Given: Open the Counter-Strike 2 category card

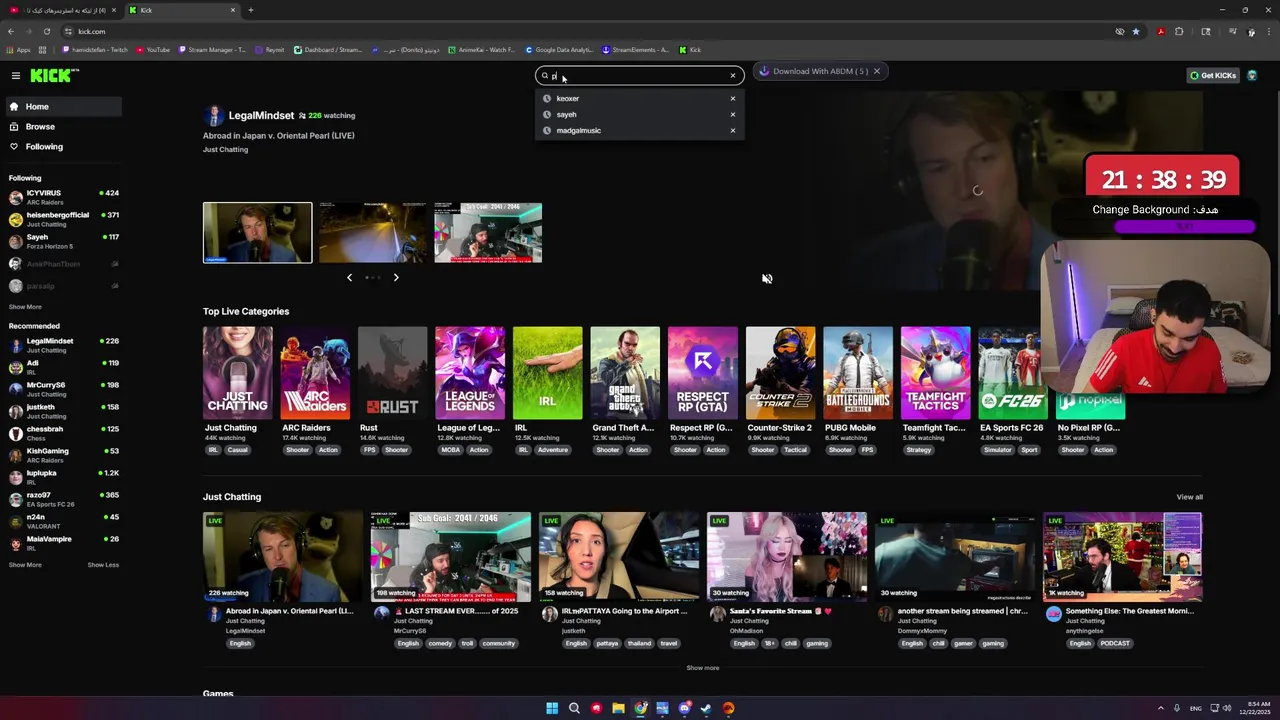Looking at the screenshot, I should [x=780, y=373].
